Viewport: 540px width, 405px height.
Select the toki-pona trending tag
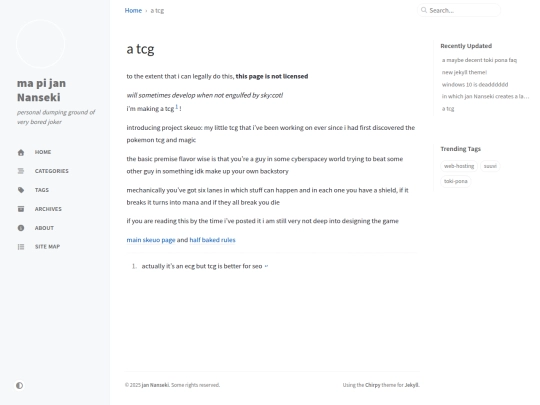point(455,181)
